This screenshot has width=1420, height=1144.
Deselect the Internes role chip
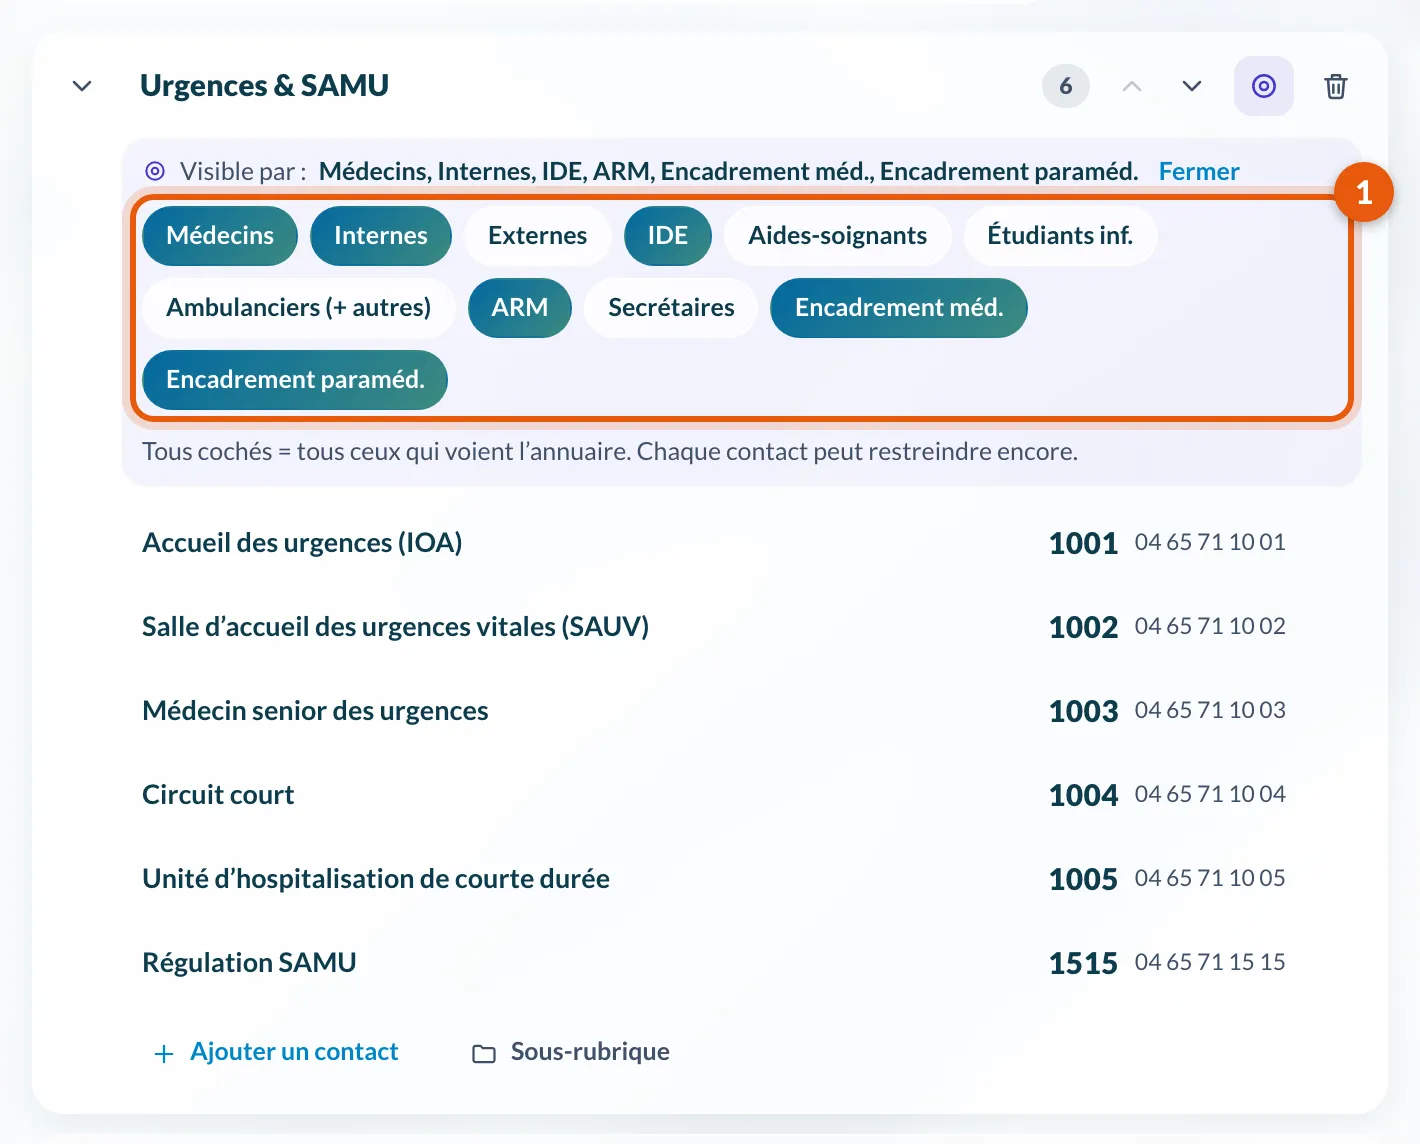click(x=381, y=236)
